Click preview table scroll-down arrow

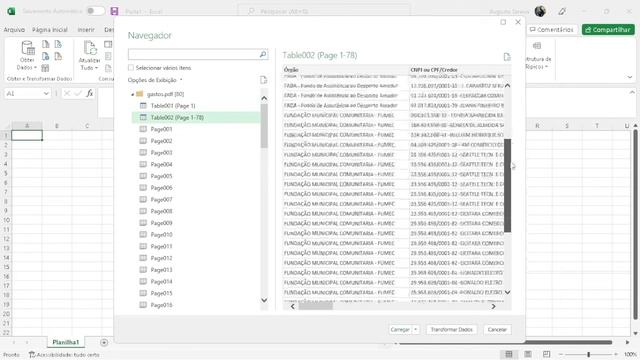click(x=507, y=292)
